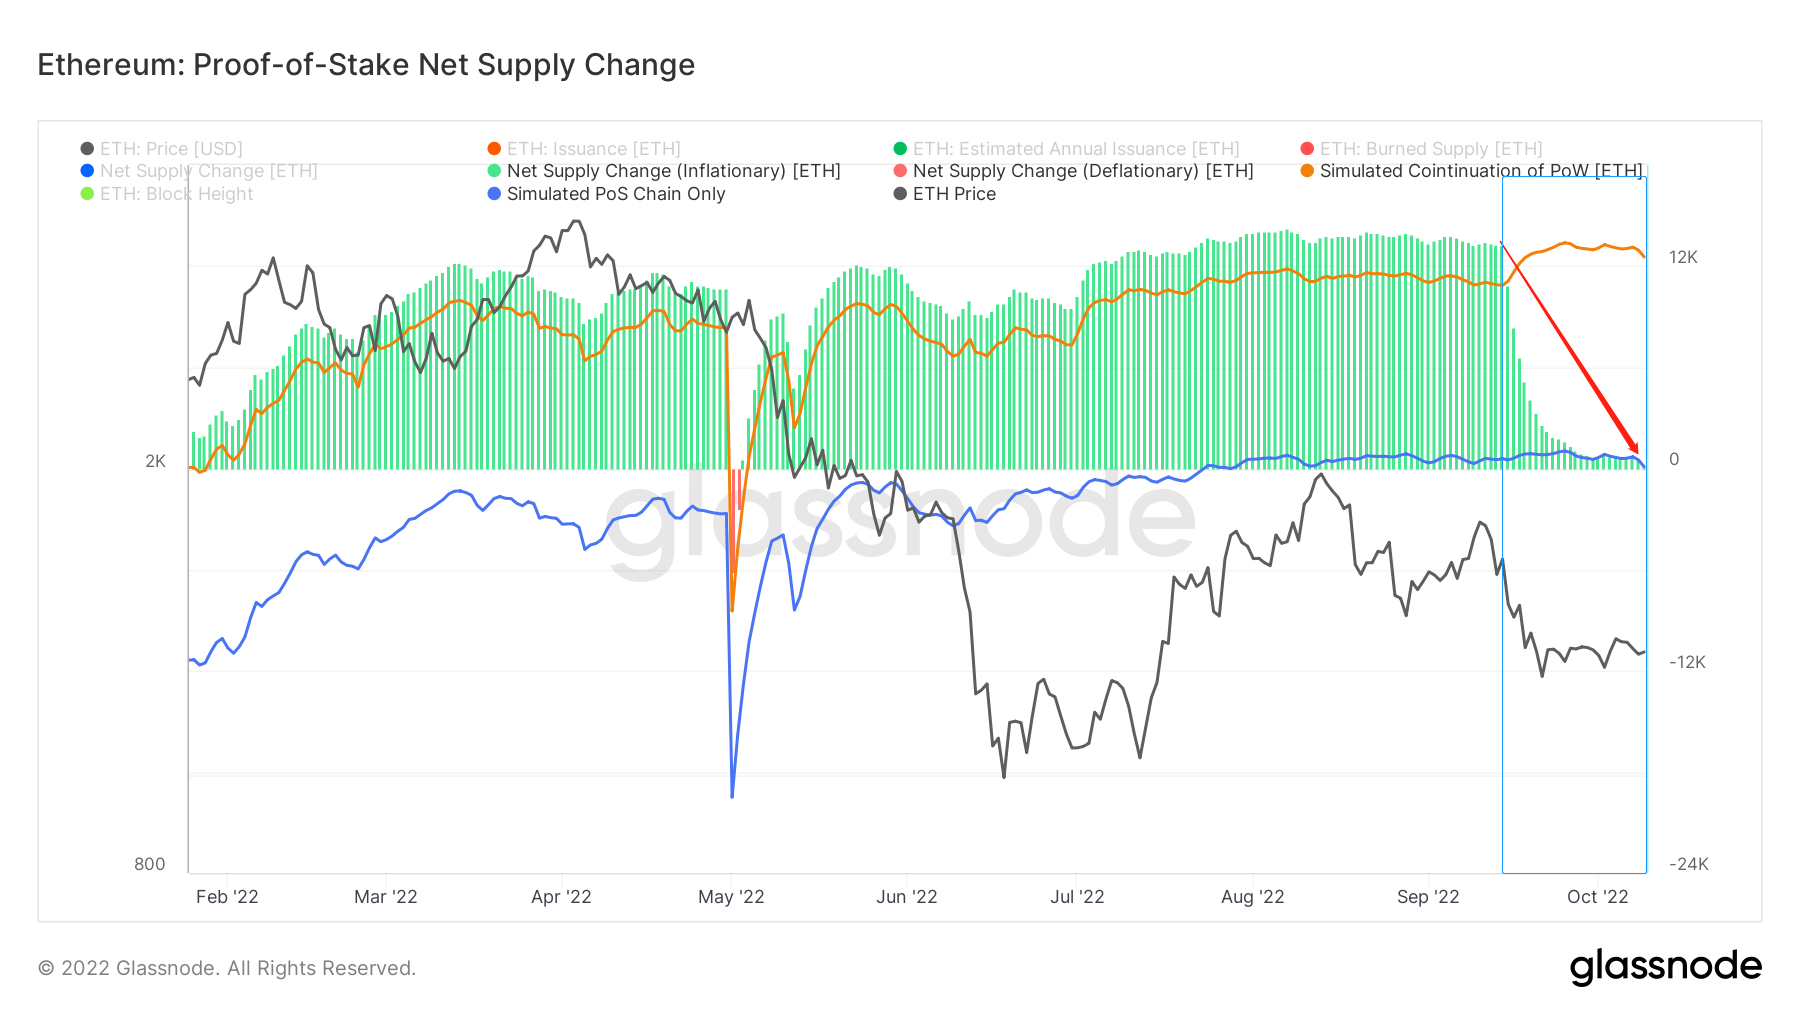The width and height of the screenshot is (1800, 1013).
Task: Toggle the Simulated Continuation of PoW legend label
Action: 1480,171
